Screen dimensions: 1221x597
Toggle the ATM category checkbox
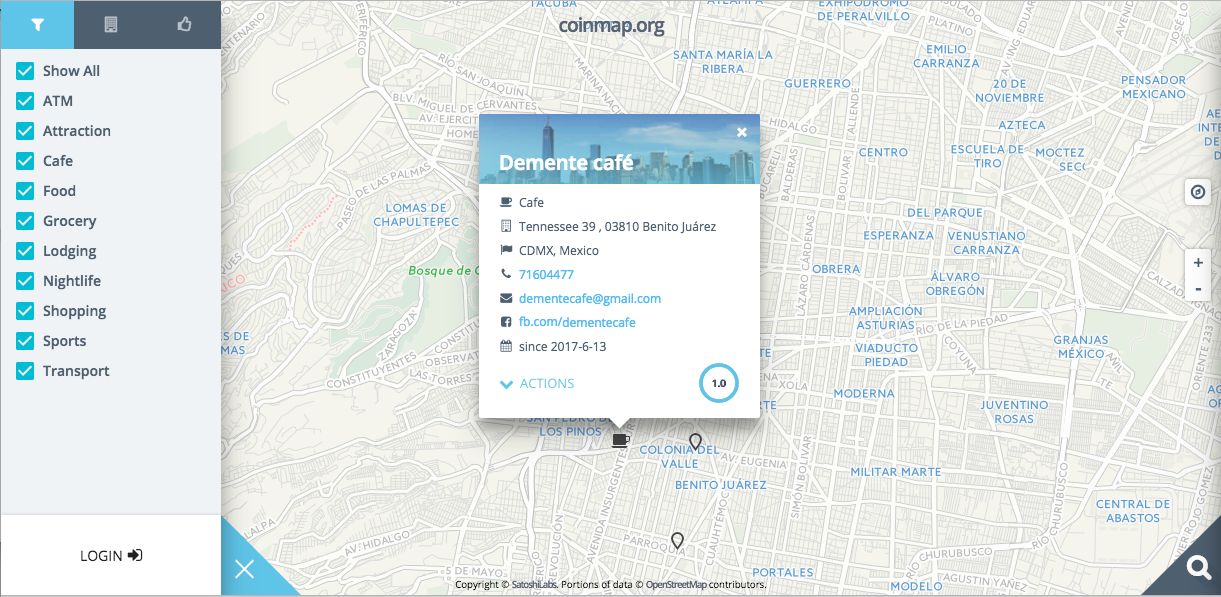pyautogui.click(x=26, y=101)
